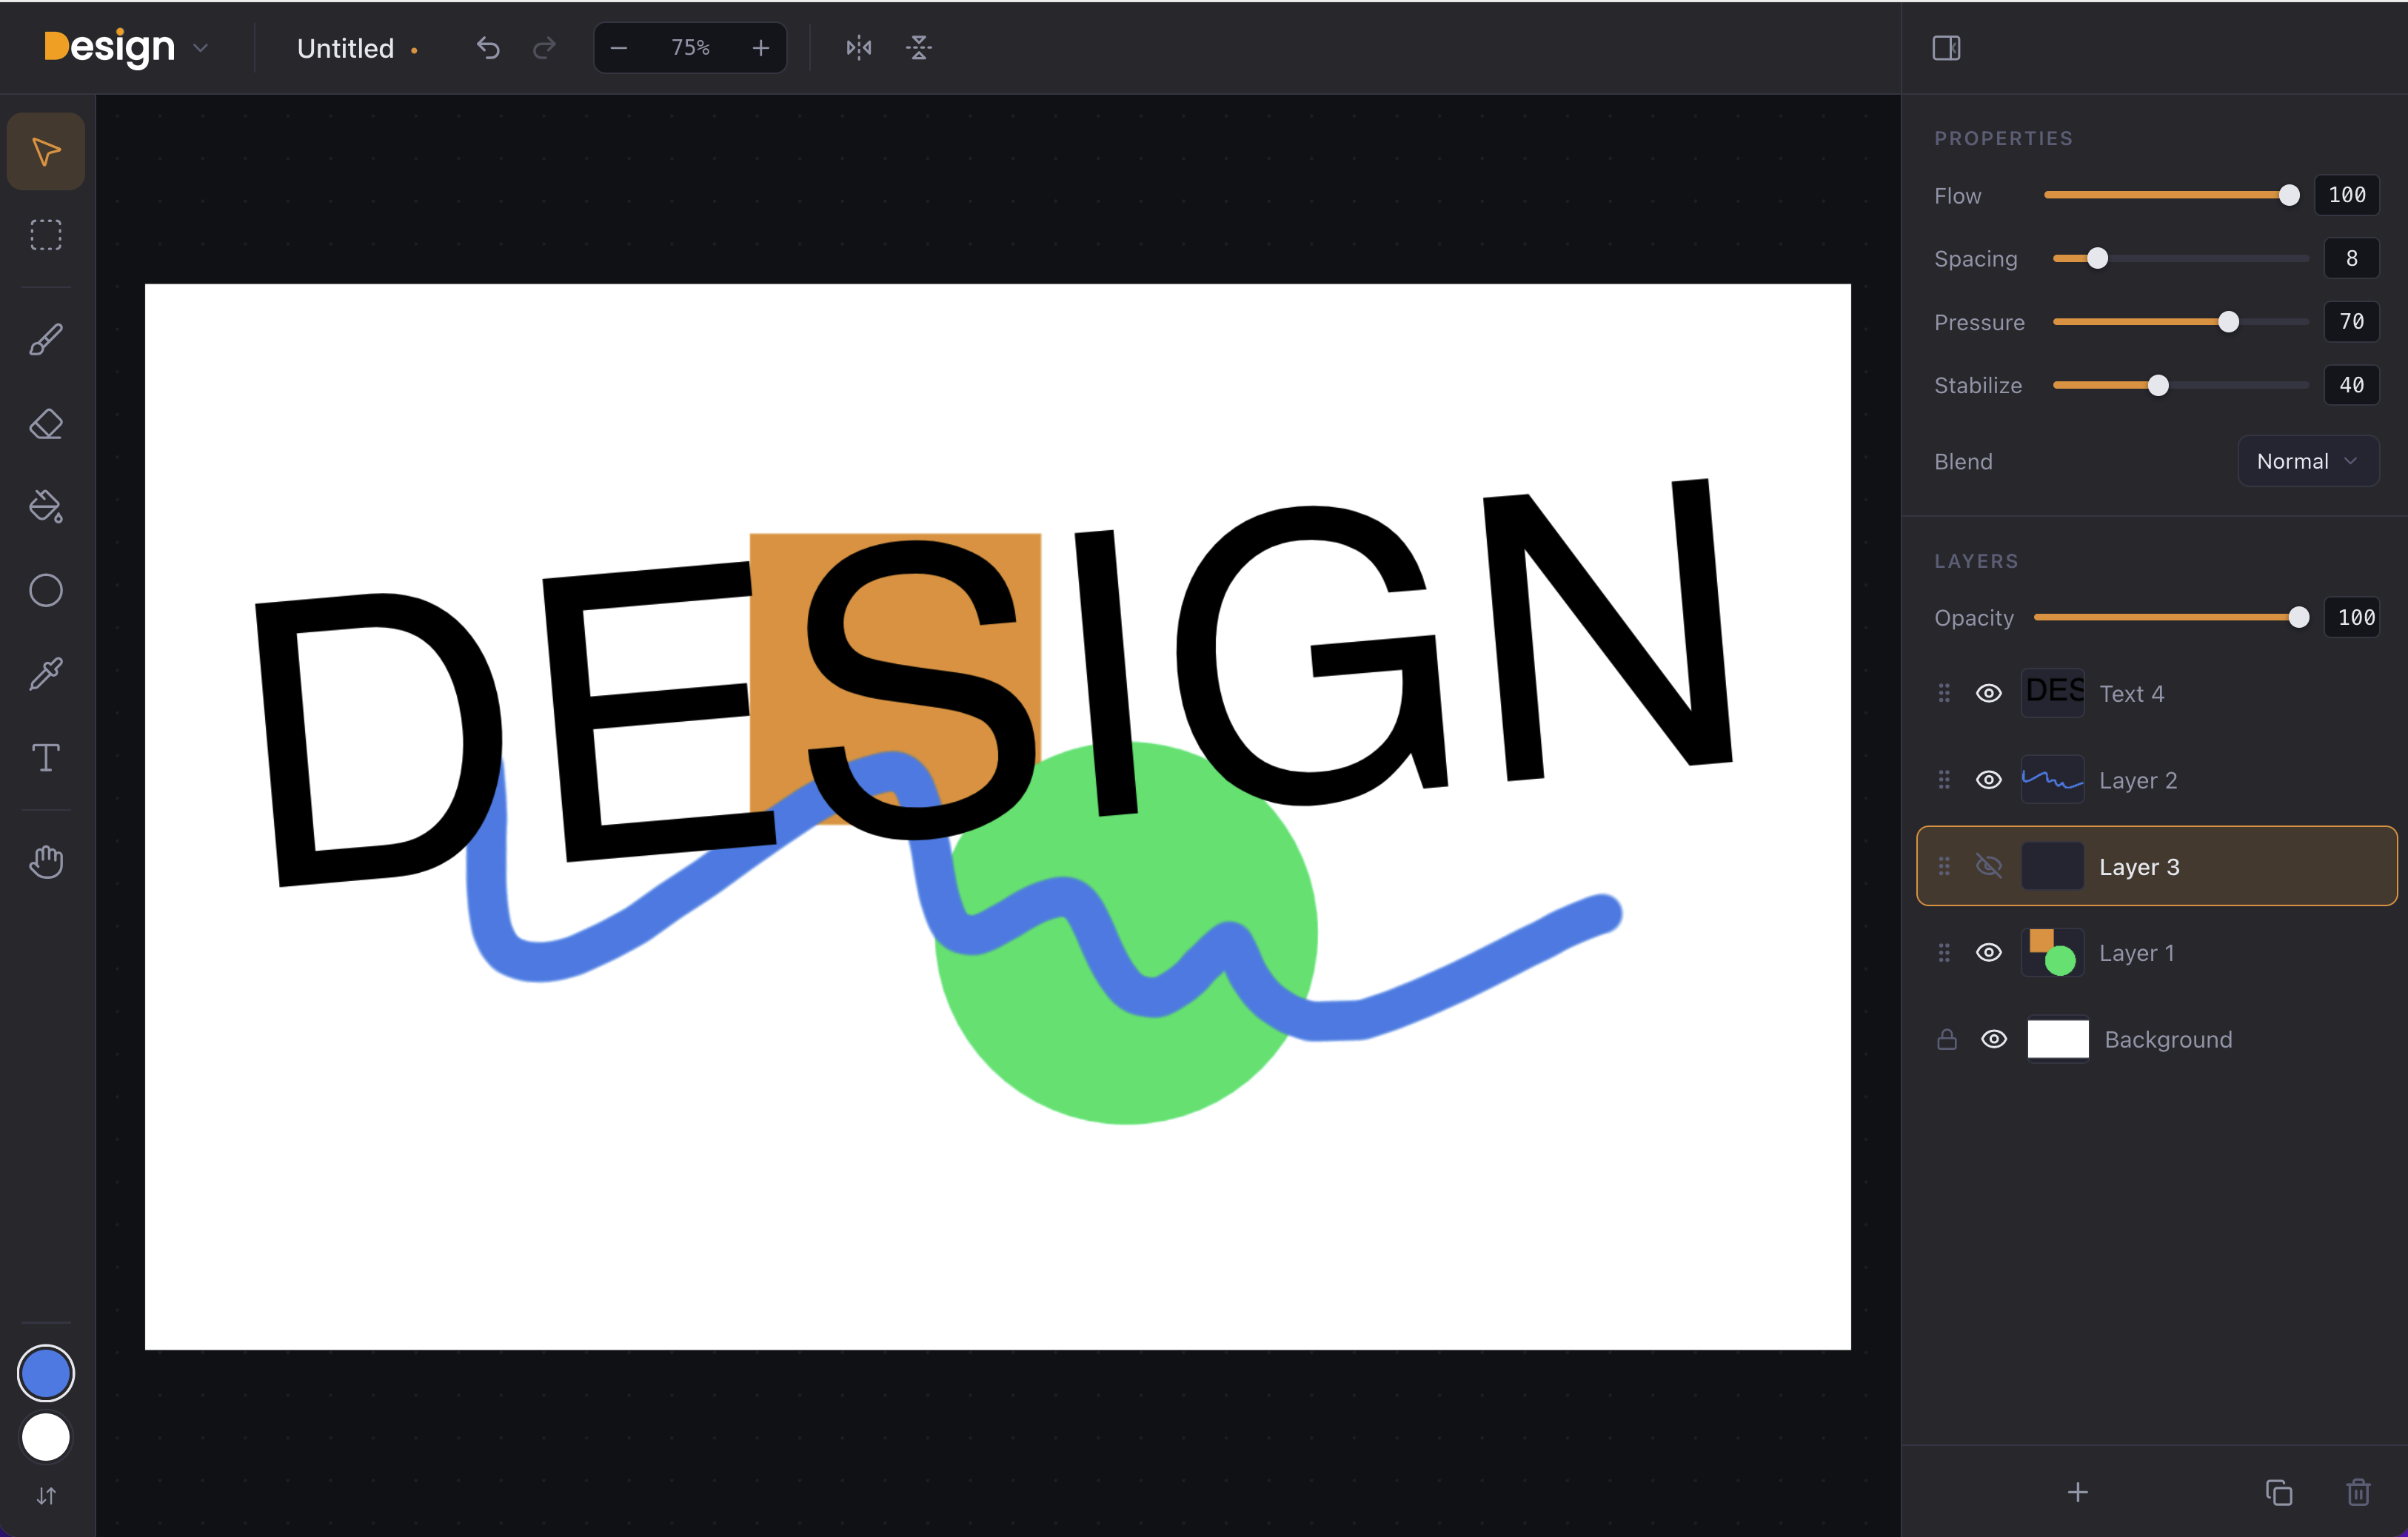Click the 75% zoom level value
This screenshot has height=1537, width=2408.
(x=690, y=48)
